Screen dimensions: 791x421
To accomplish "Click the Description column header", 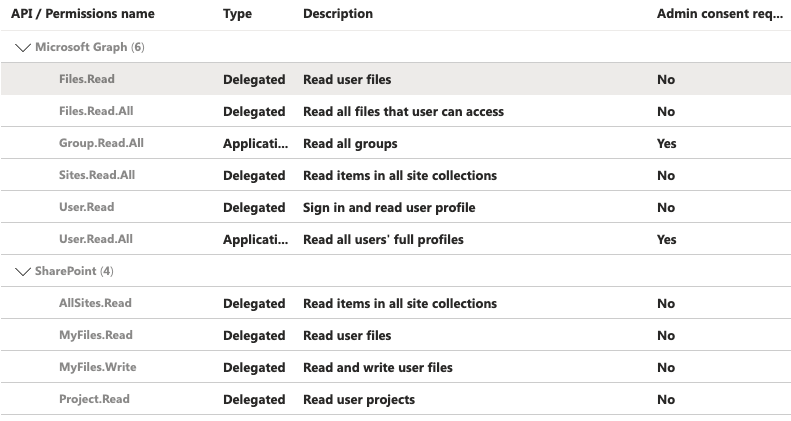I will click(x=338, y=14).
